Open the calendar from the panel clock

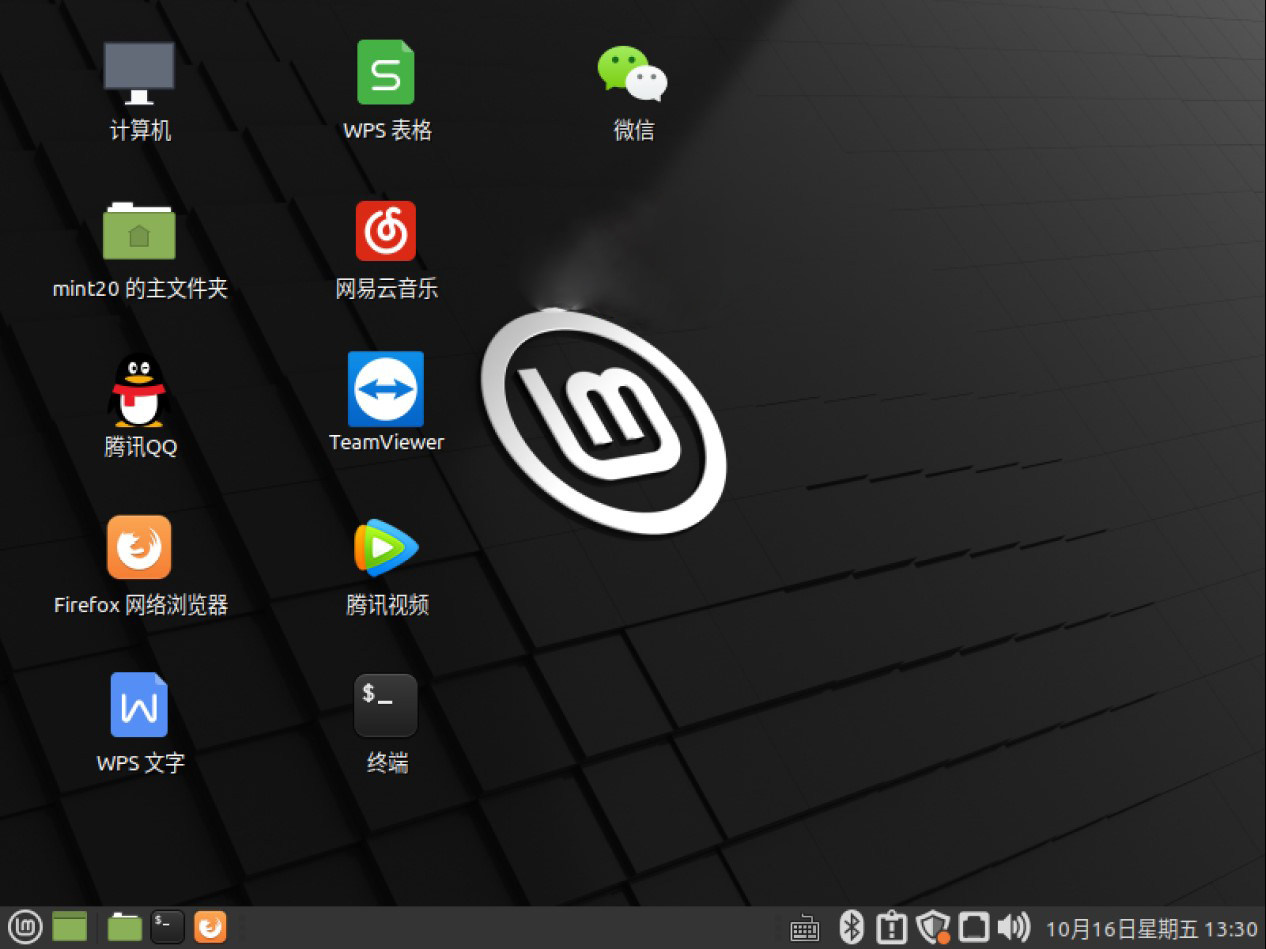pyautogui.click(x=1151, y=929)
